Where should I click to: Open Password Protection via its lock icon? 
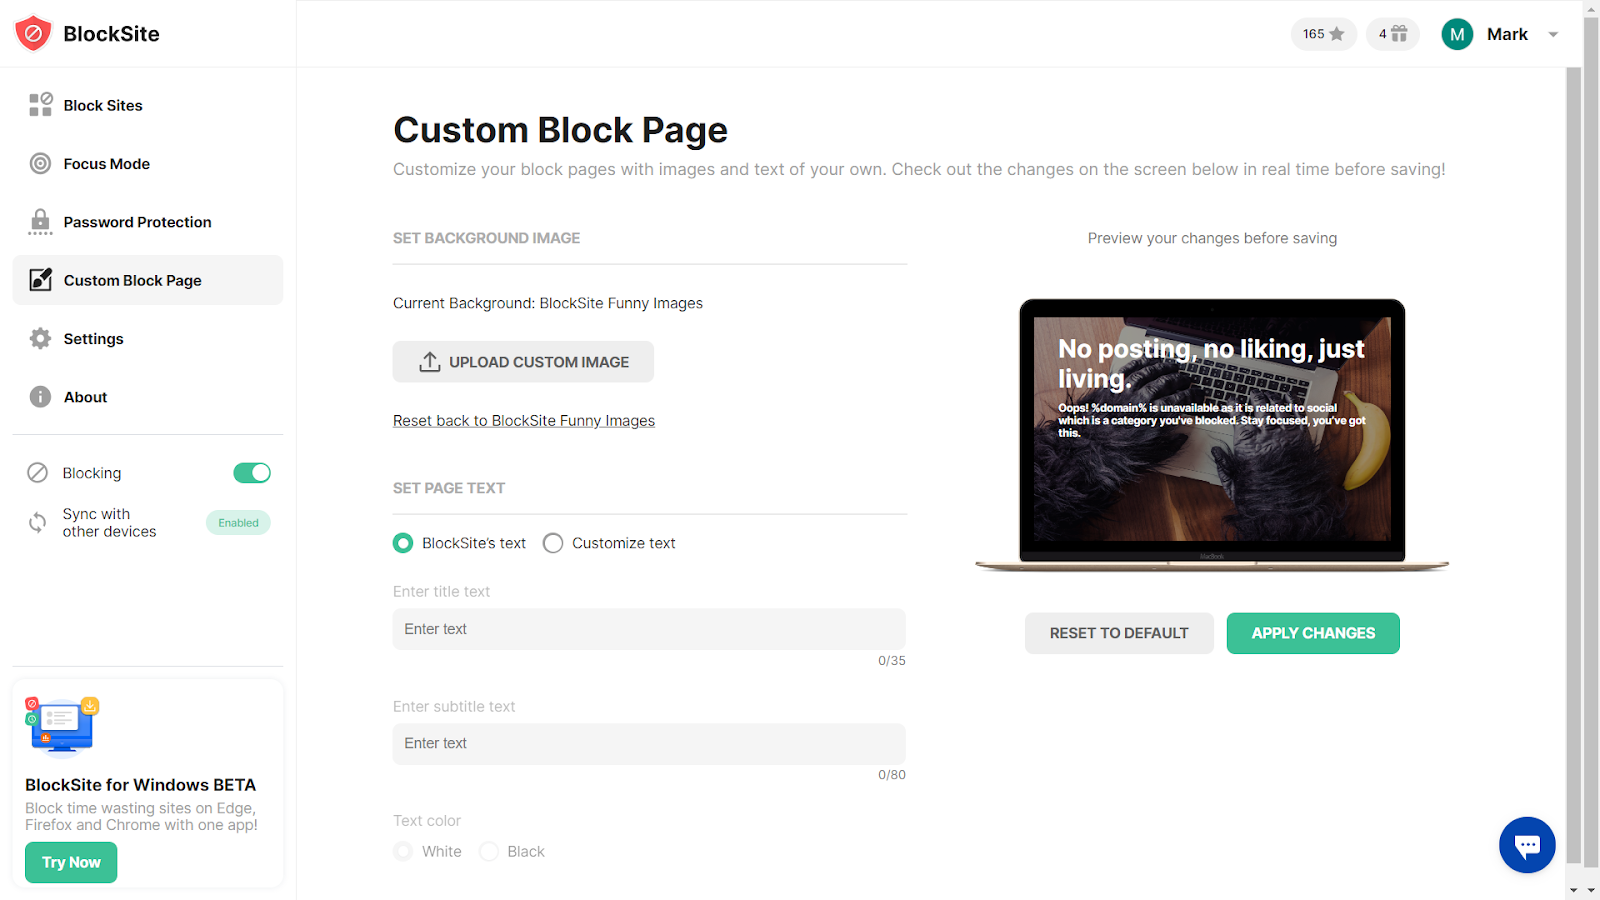pyautogui.click(x=40, y=222)
